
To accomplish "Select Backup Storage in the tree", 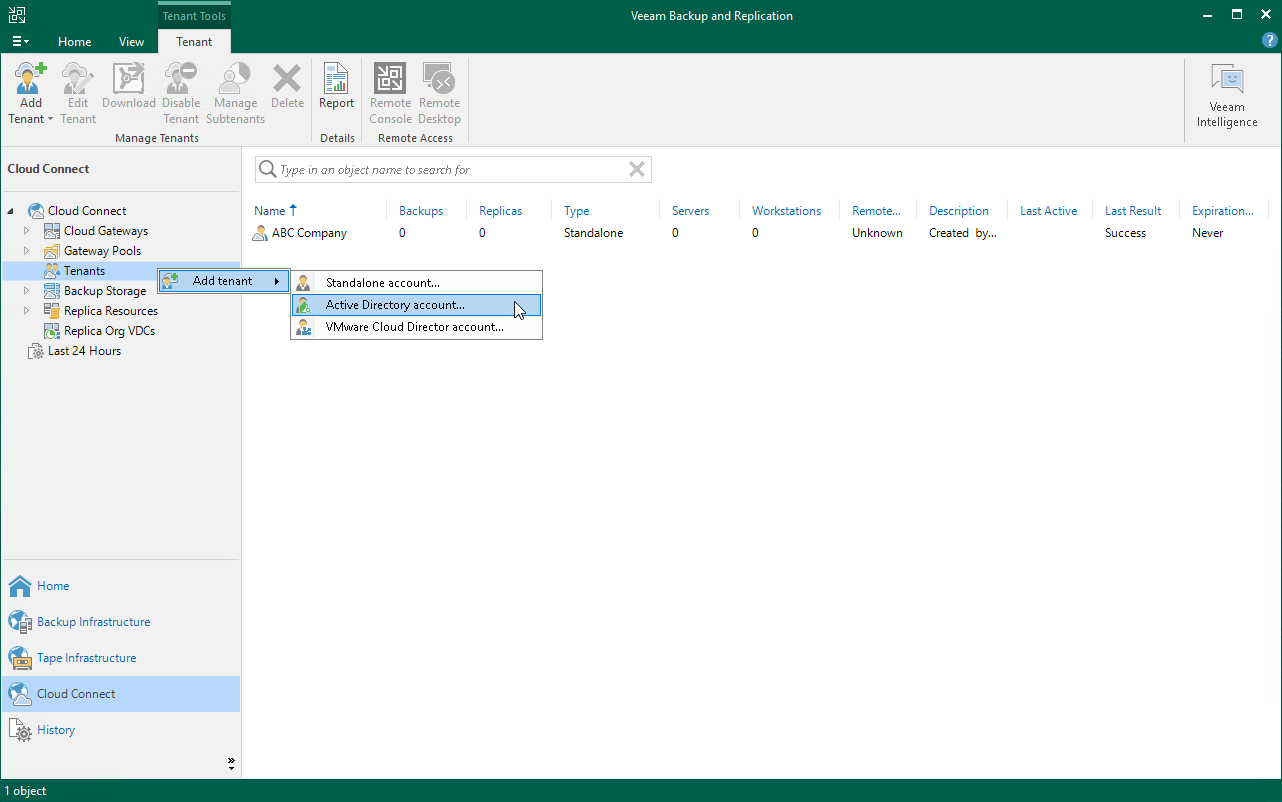I will [x=104, y=291].
